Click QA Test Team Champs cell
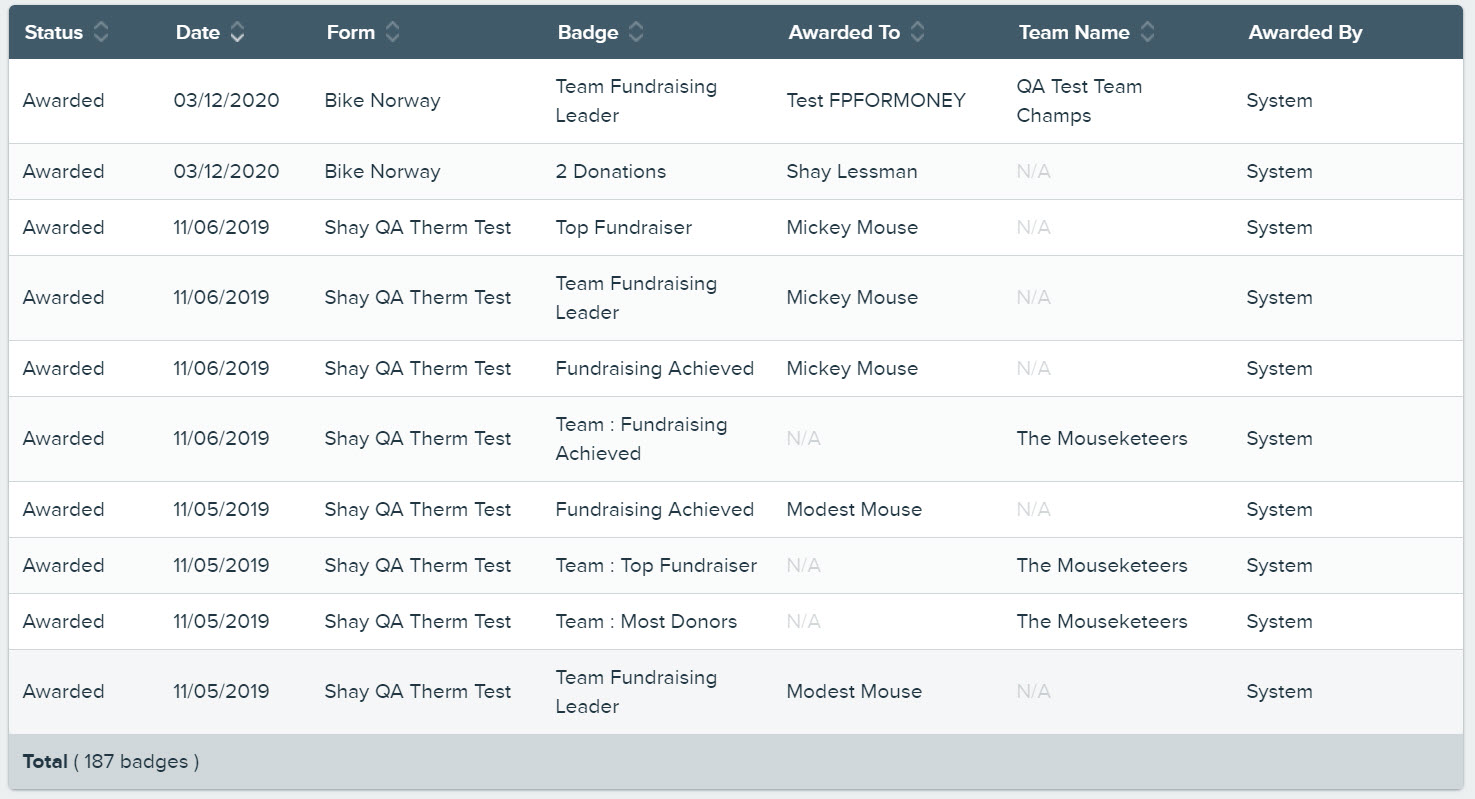 pyautogui.click(x=1079, y=100)
